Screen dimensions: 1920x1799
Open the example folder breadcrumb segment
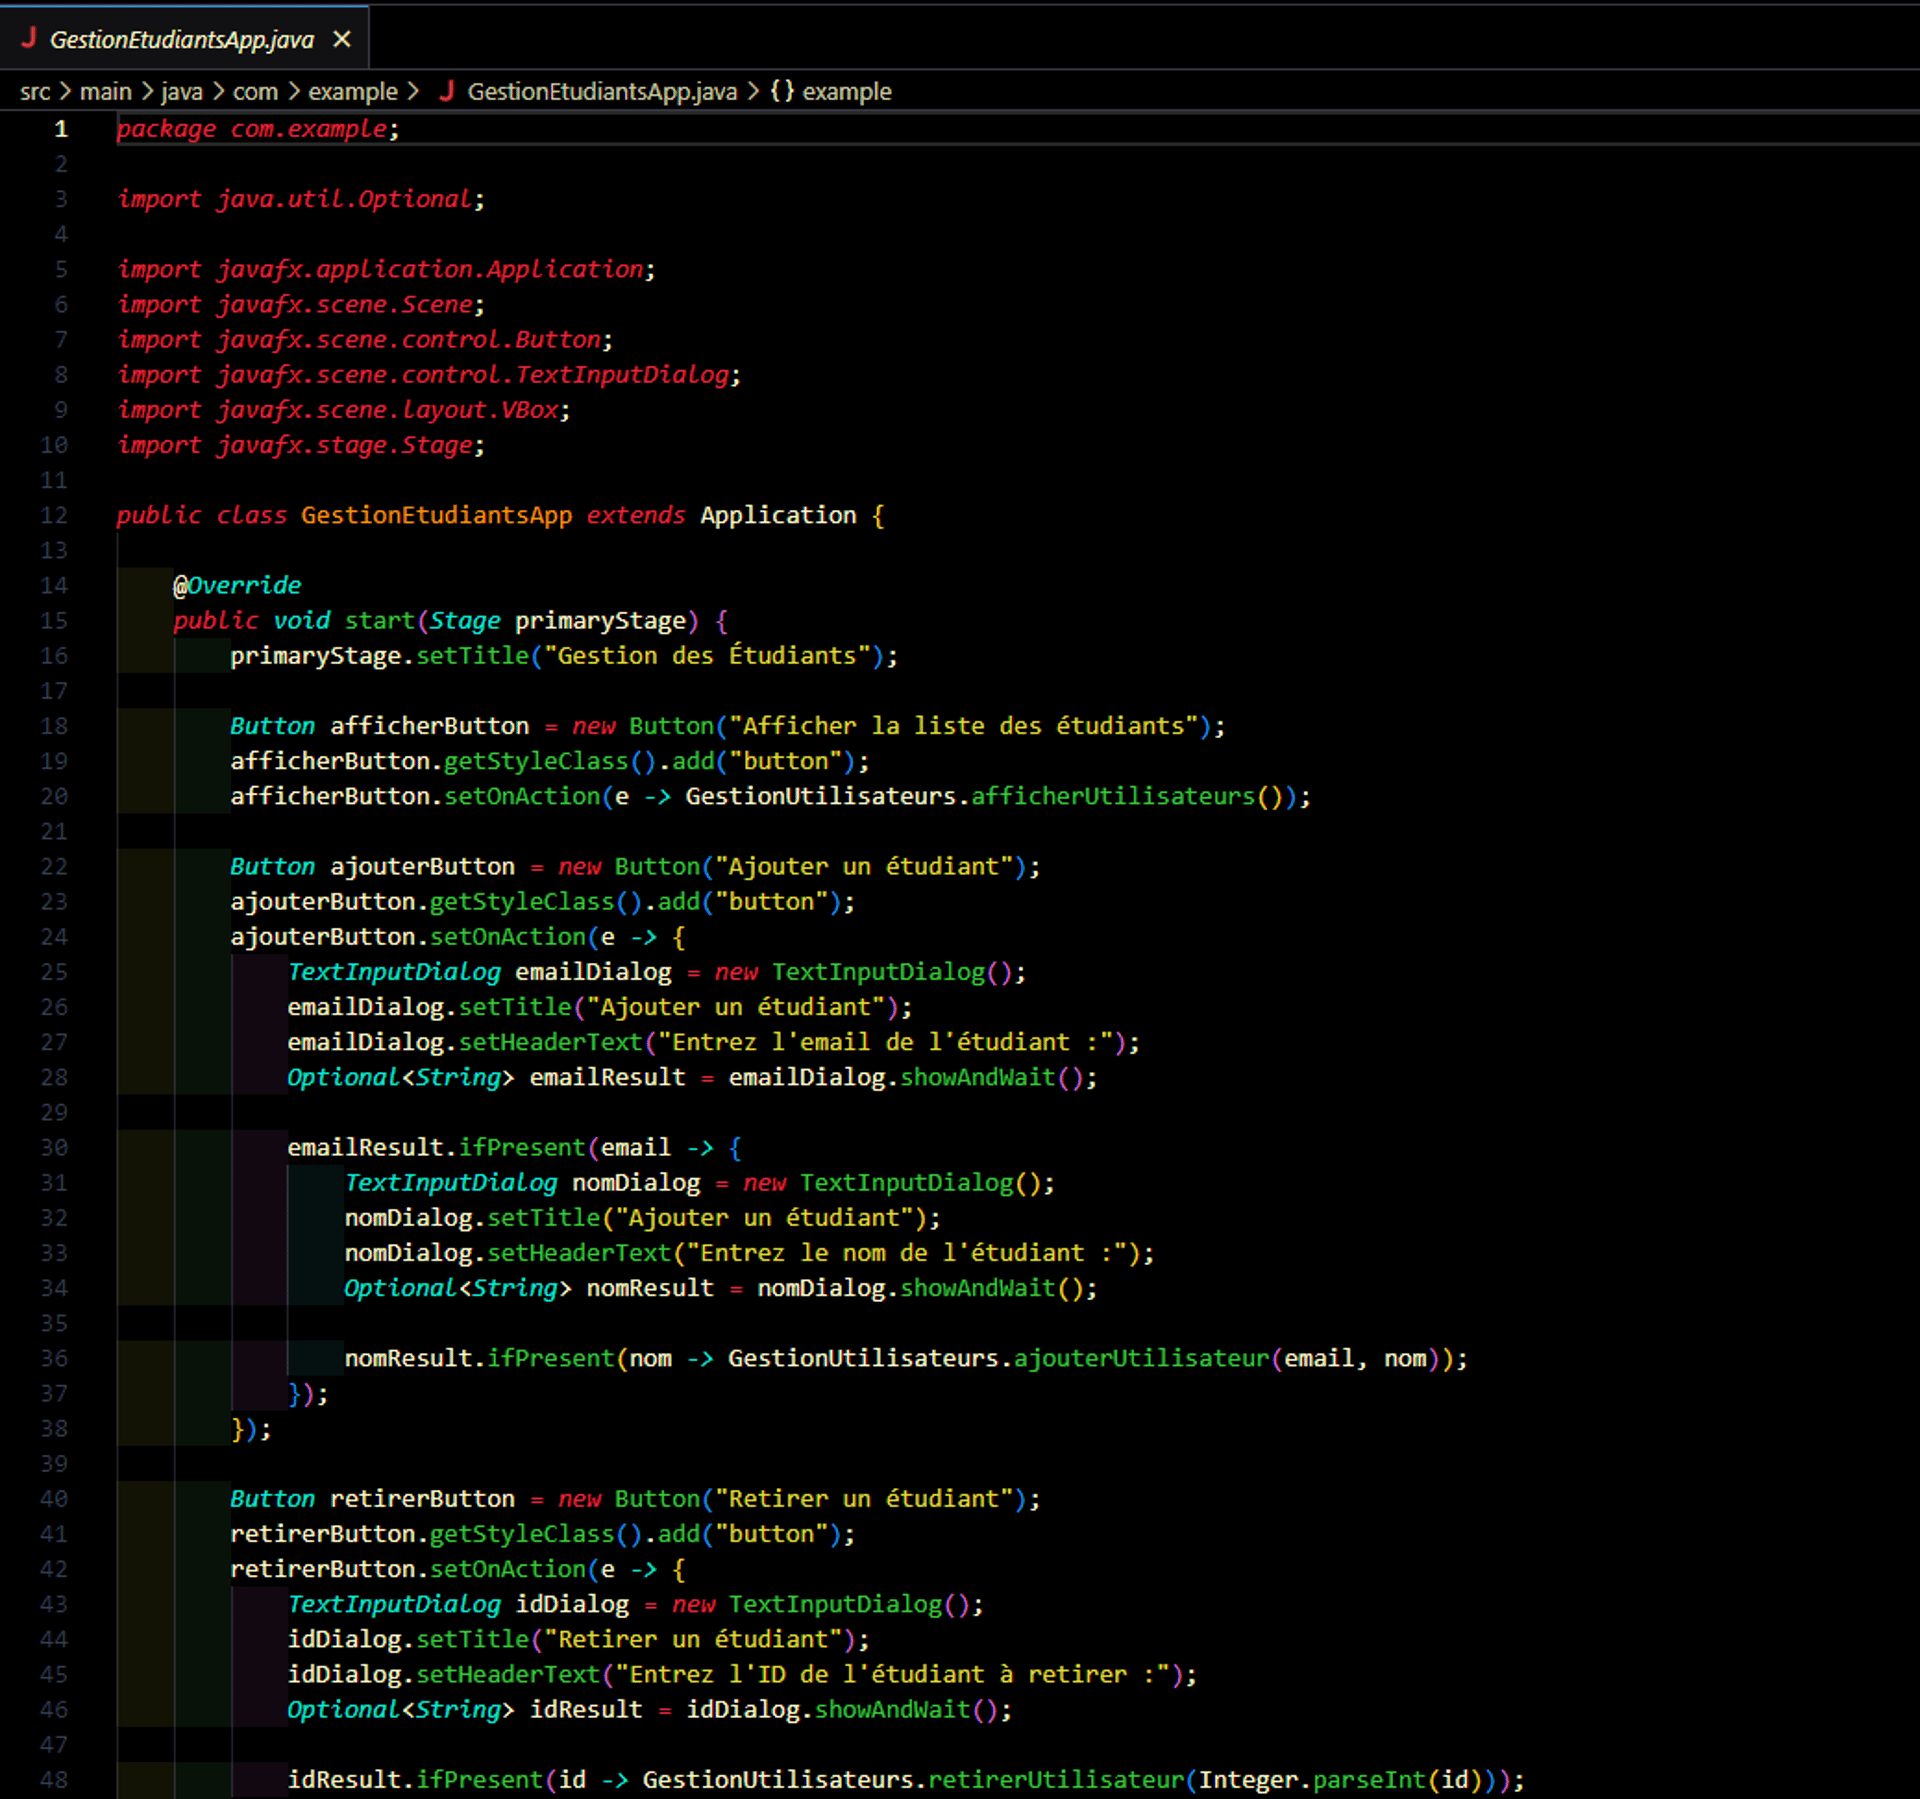pyautogui.click(x=352, y=92)
